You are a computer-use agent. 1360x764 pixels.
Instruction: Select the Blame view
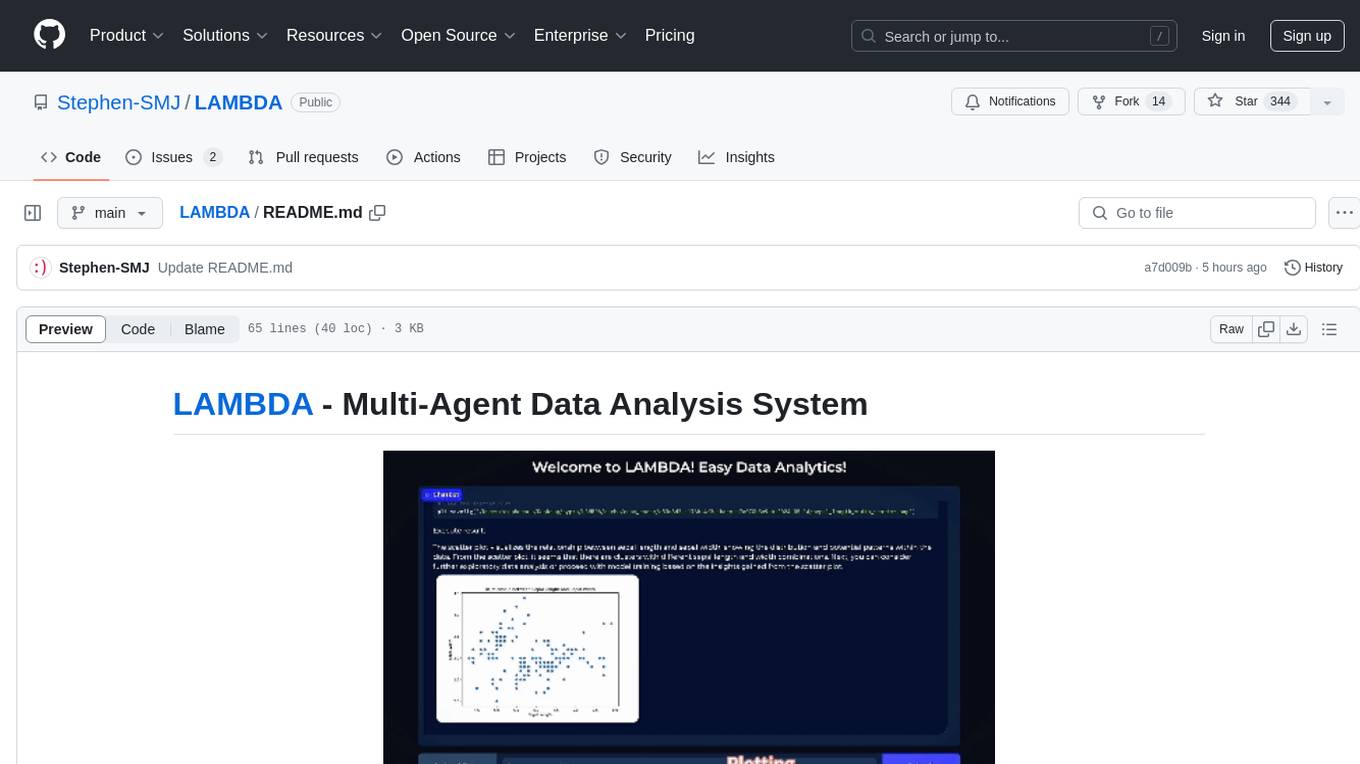point(204,329)
